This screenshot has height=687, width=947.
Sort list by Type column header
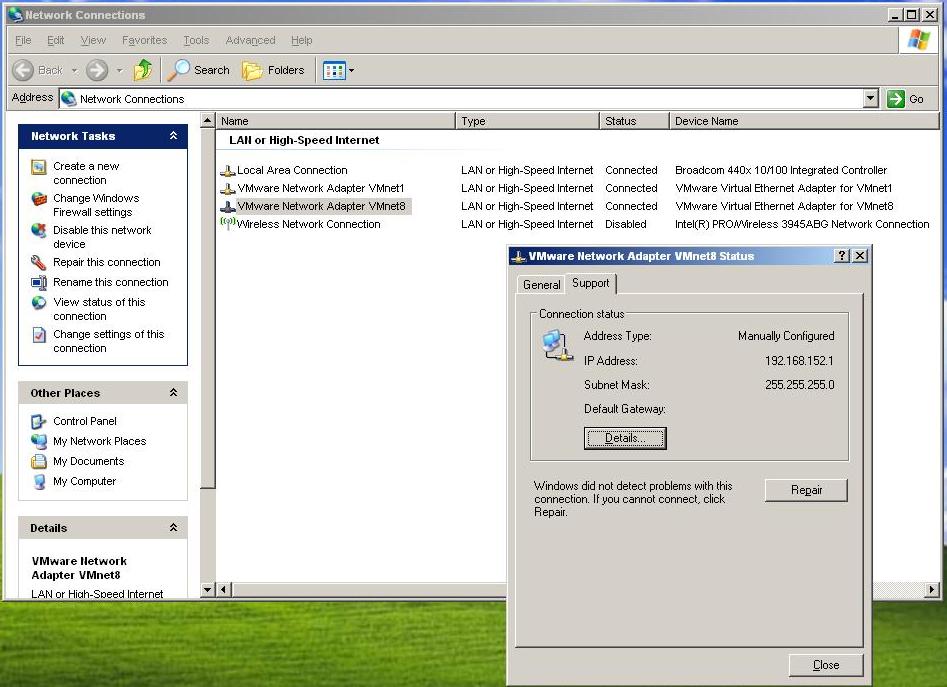click(527, 121)
